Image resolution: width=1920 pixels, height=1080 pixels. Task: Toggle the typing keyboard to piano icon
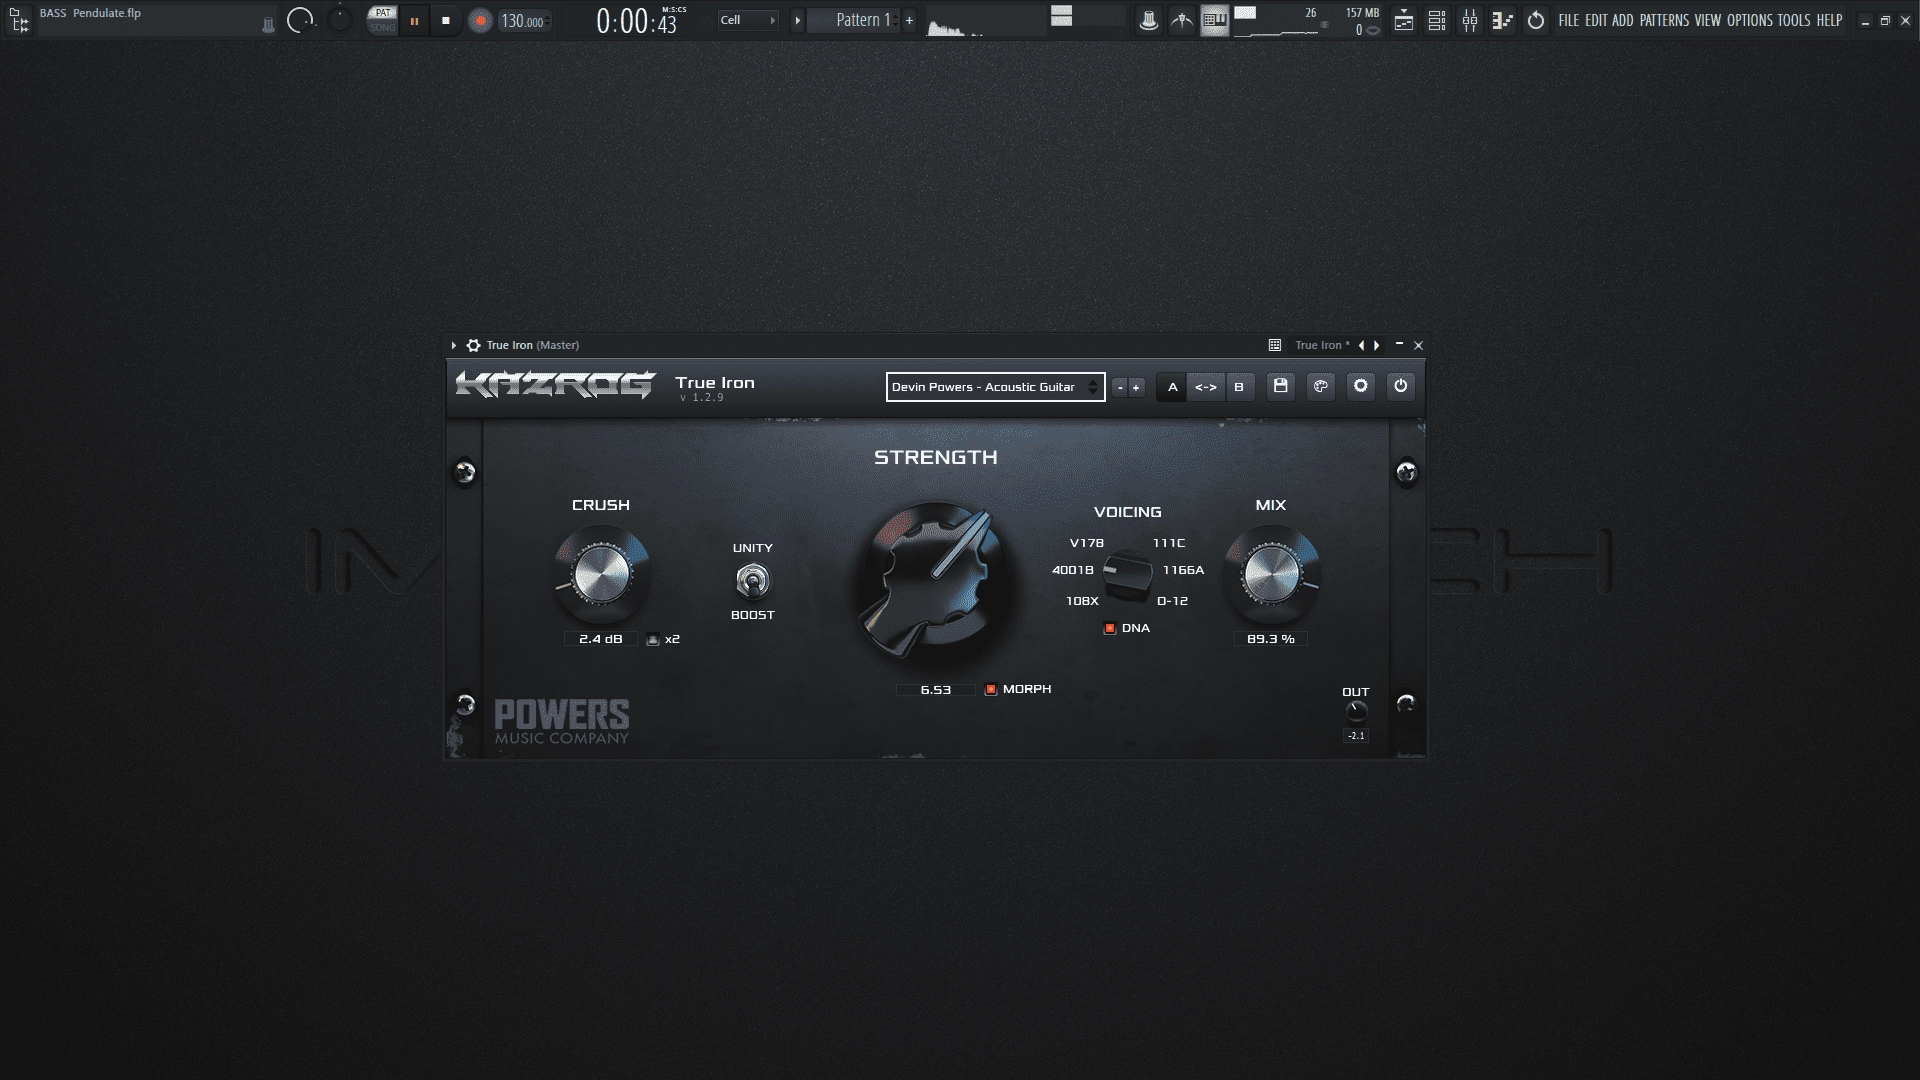pyautogui.click(x=1214, y=20)
